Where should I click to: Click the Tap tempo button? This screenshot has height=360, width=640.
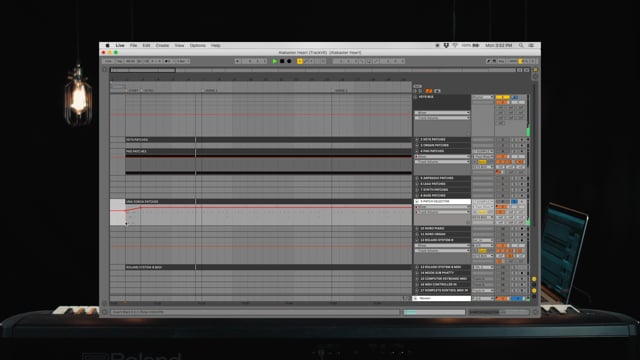pos(120,61)
